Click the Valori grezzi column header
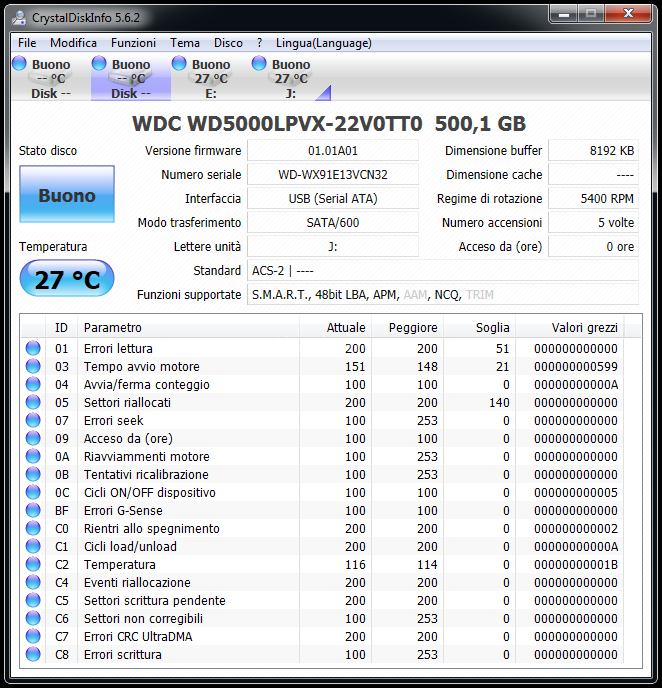 coord(570,328)
